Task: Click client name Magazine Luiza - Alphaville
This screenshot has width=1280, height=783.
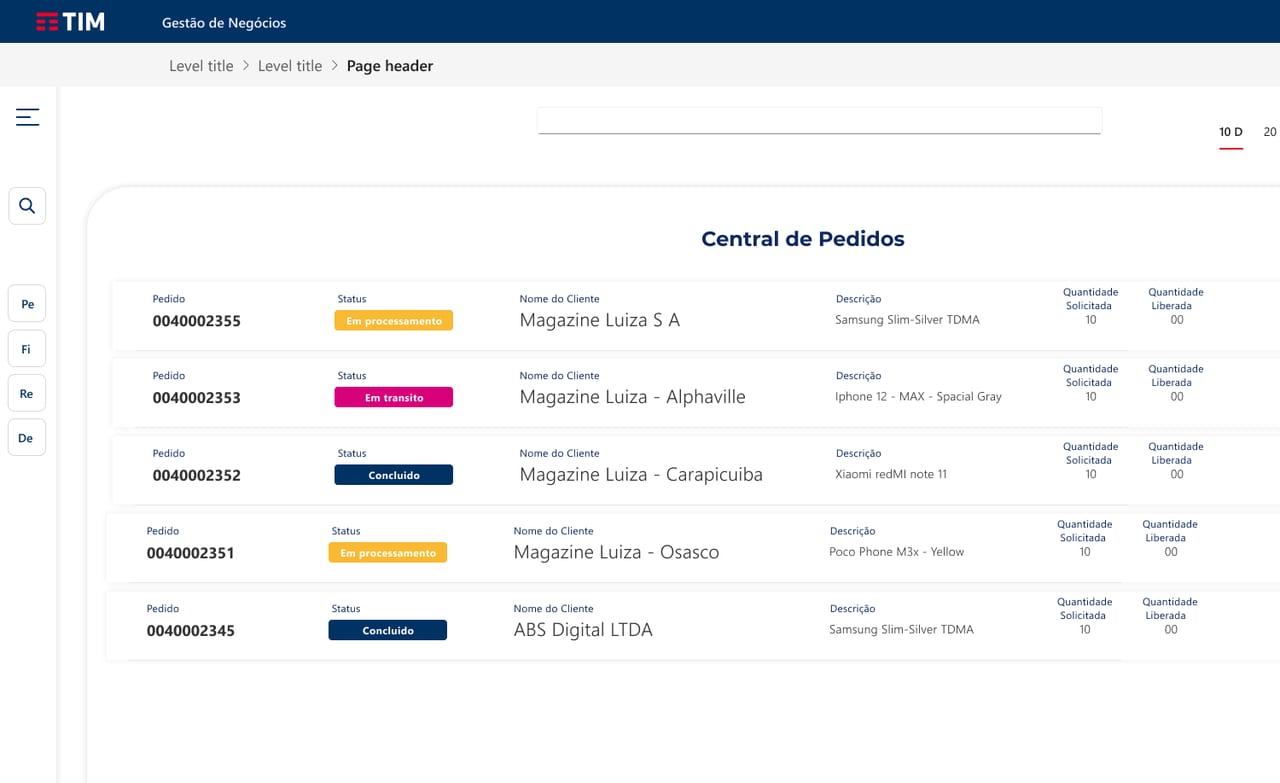Action: (x=633, y=397)
